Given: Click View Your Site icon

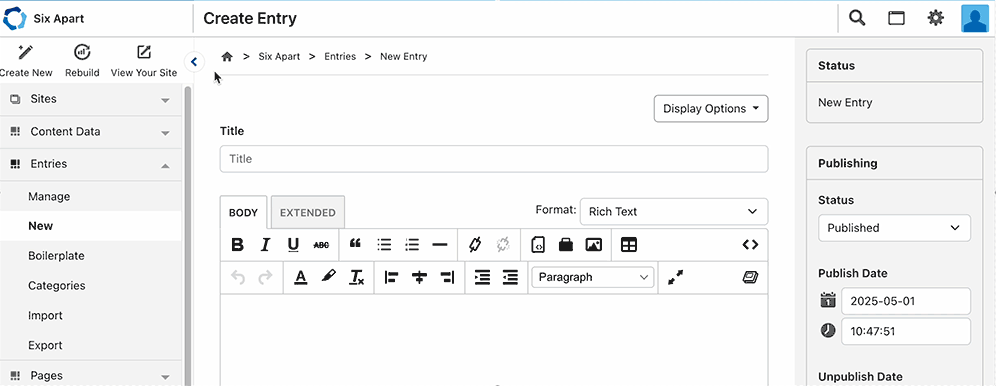Looking at the screenshot, I should tap(144, 52).
